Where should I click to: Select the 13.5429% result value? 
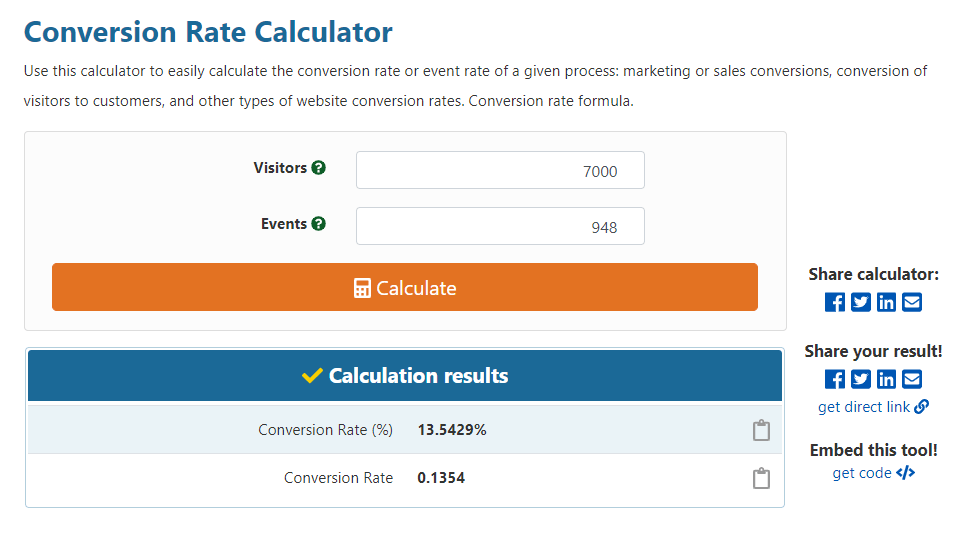452,430
